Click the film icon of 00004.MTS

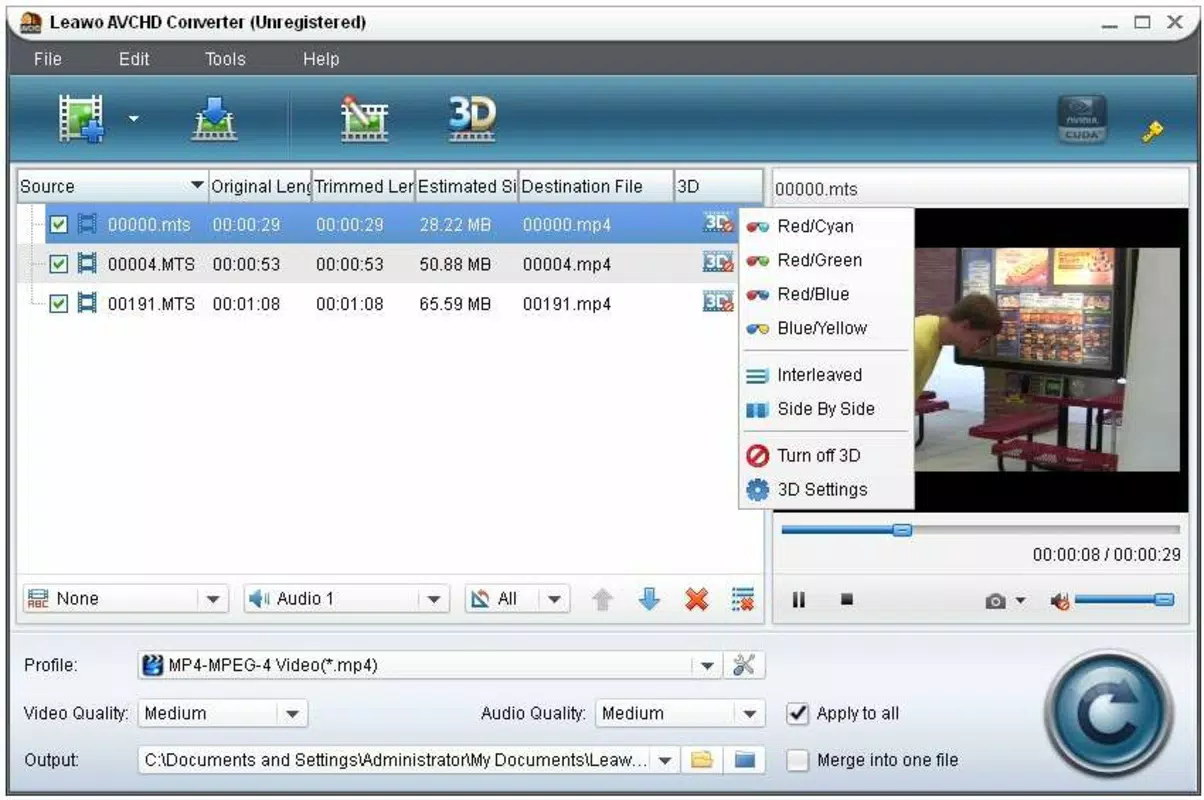point(88,264)
